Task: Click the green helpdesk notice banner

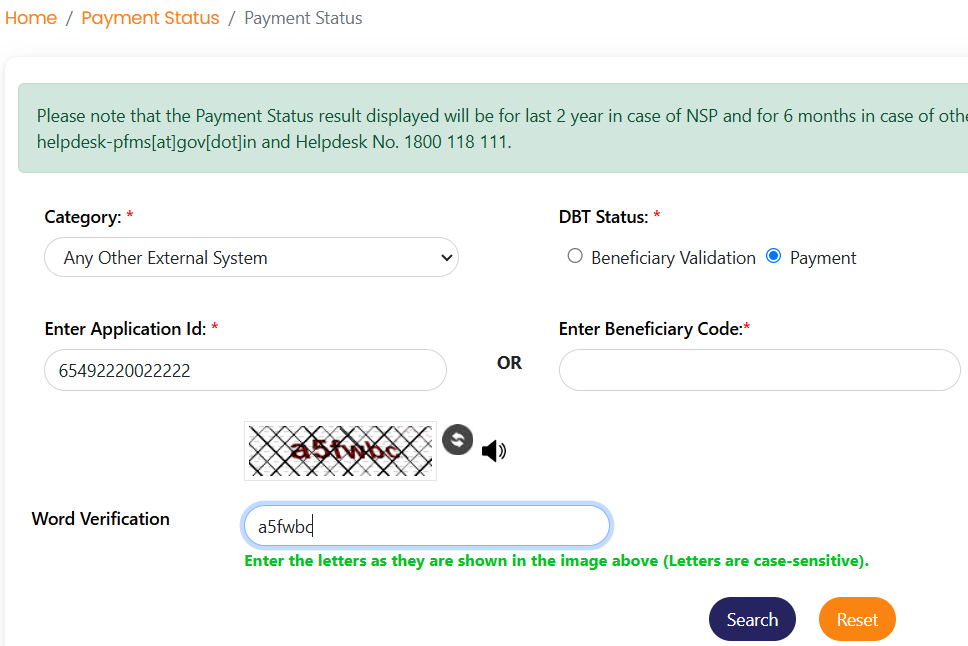Action: click(493, 128)
